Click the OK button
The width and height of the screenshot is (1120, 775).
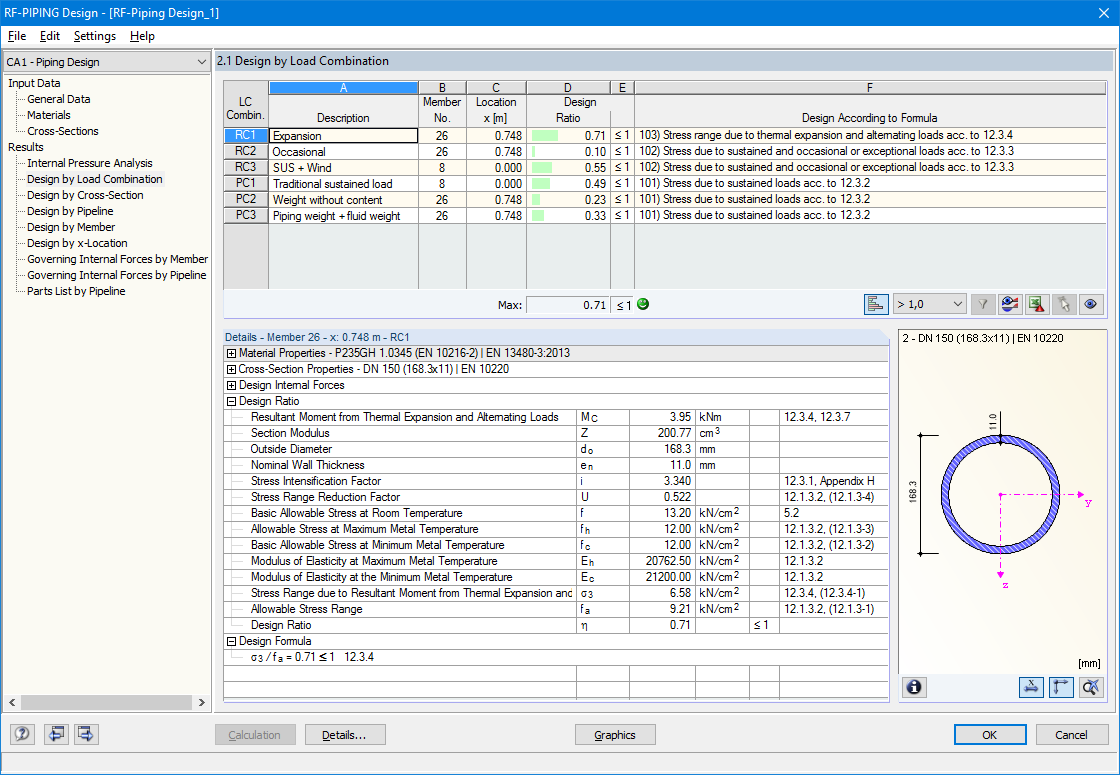pyautogui.click(x=989, y=735)
